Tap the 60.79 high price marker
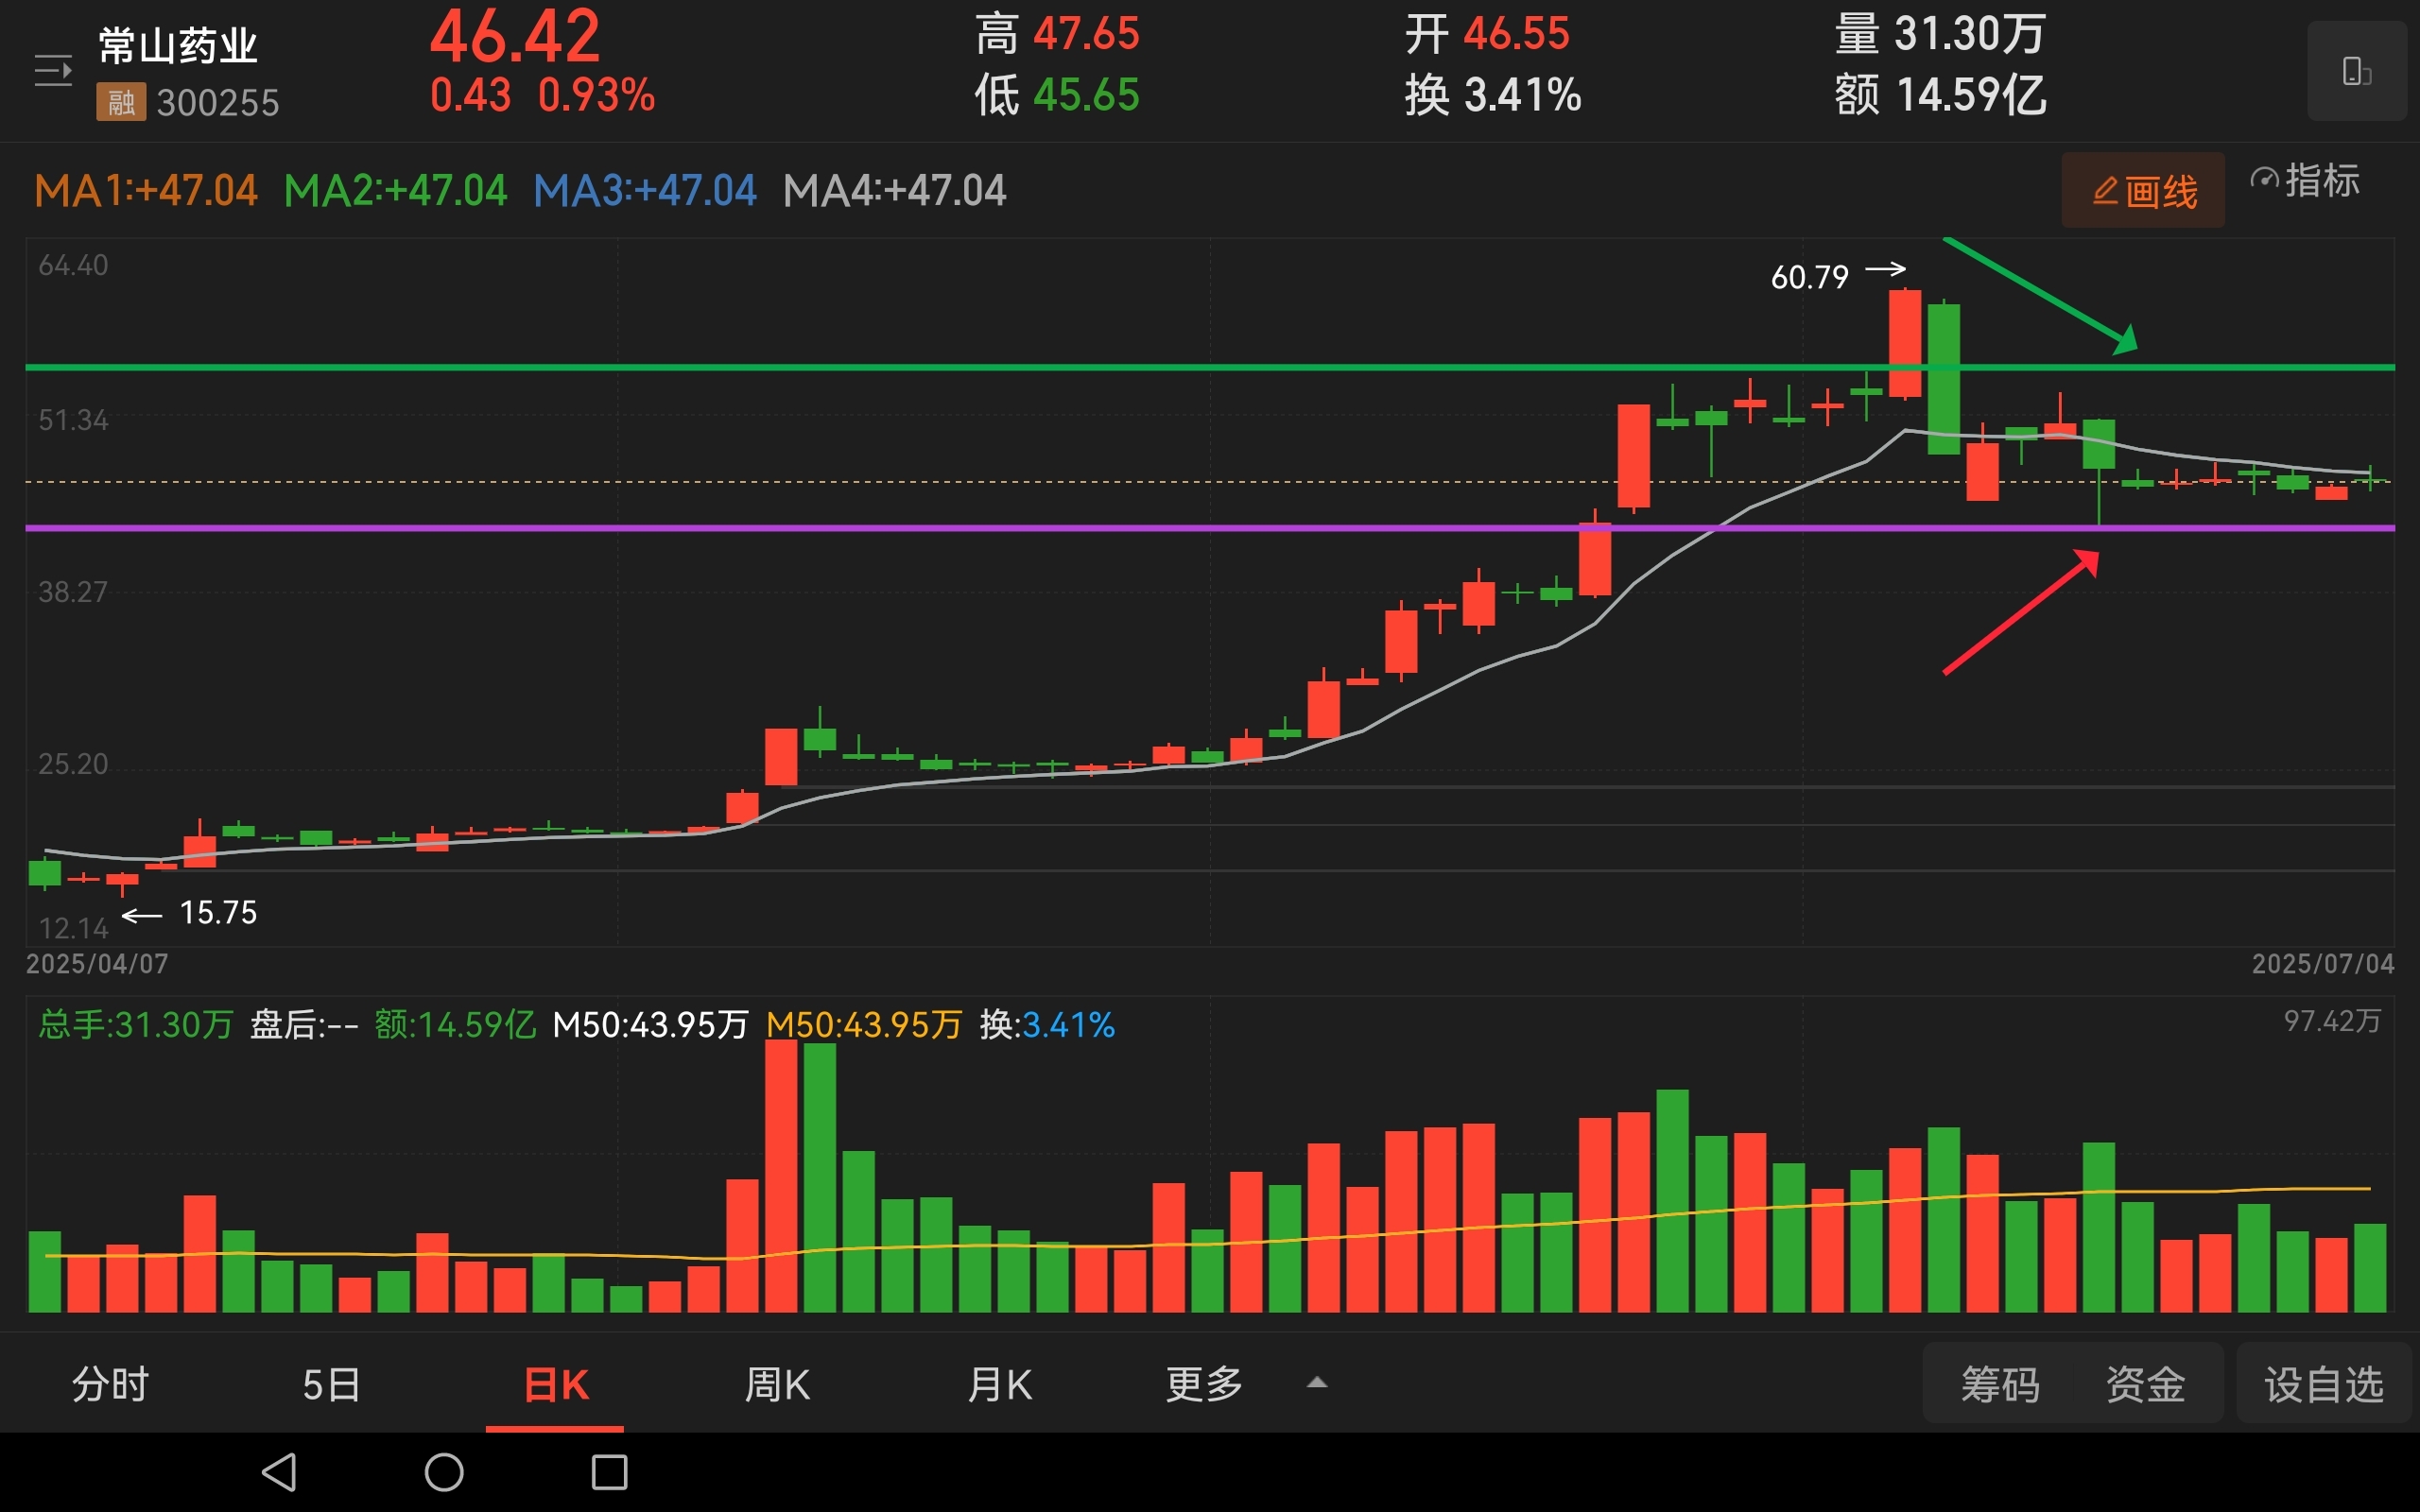The width and height of the screenshot is (2420, 1512). 1810,277
